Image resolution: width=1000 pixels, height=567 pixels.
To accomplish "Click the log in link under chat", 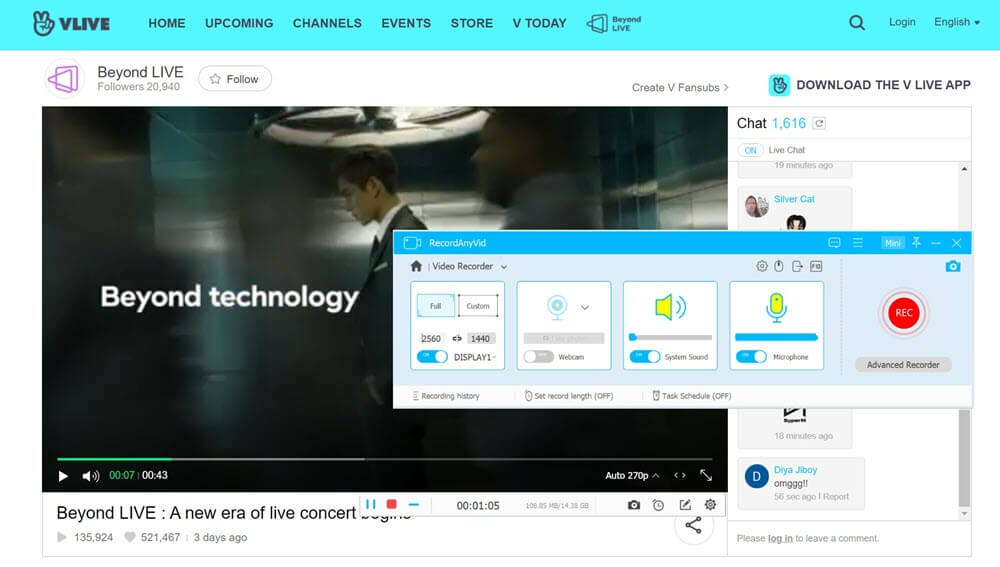I will [x=780, y=539].
